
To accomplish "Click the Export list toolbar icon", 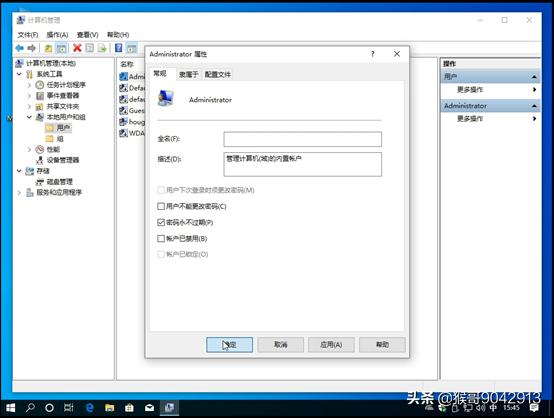I will point(102,48).
